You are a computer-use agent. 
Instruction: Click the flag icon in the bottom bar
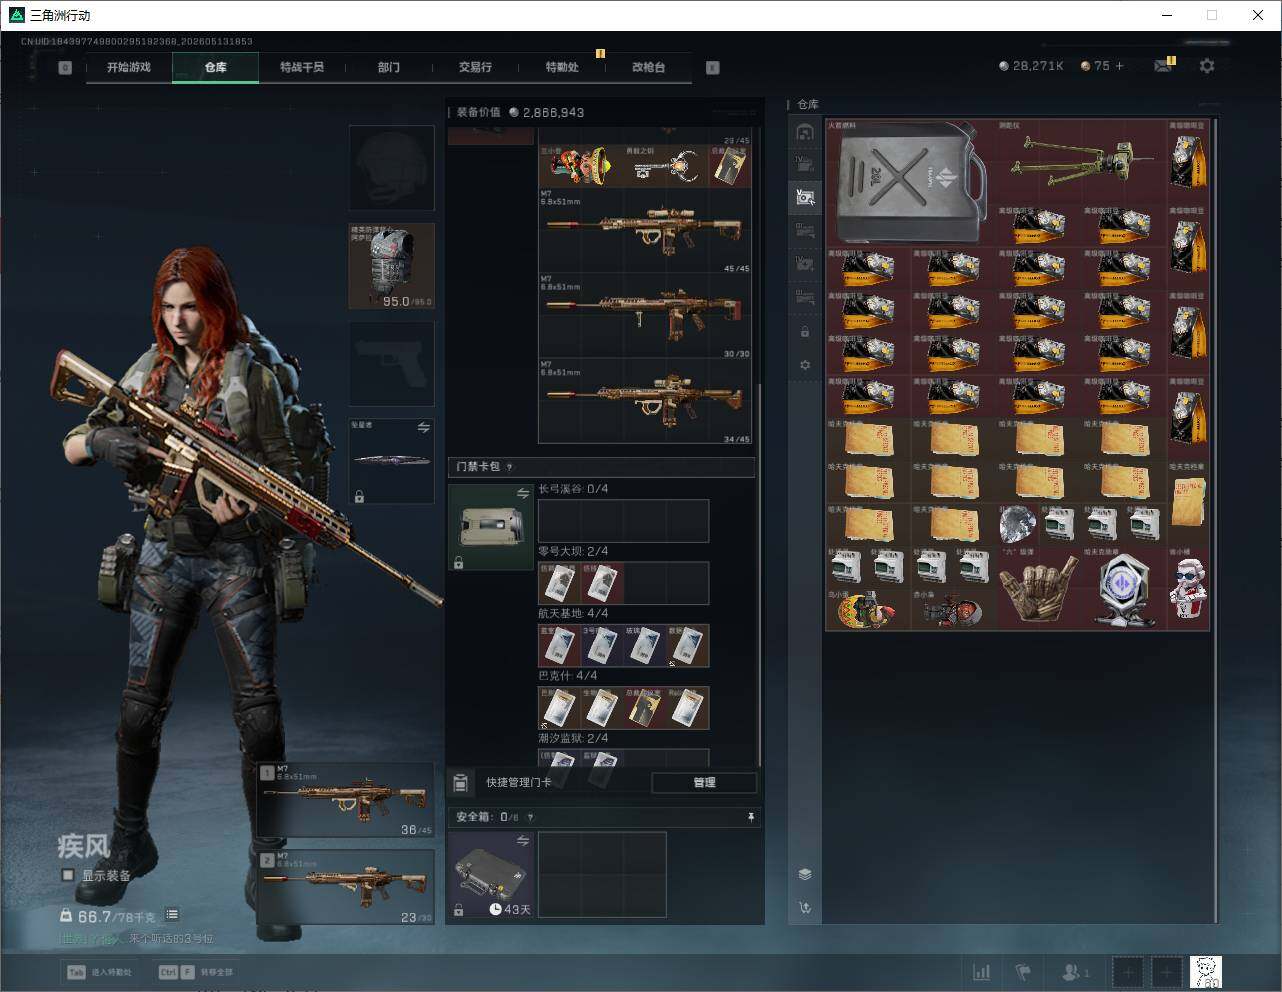coord(1023,971)
